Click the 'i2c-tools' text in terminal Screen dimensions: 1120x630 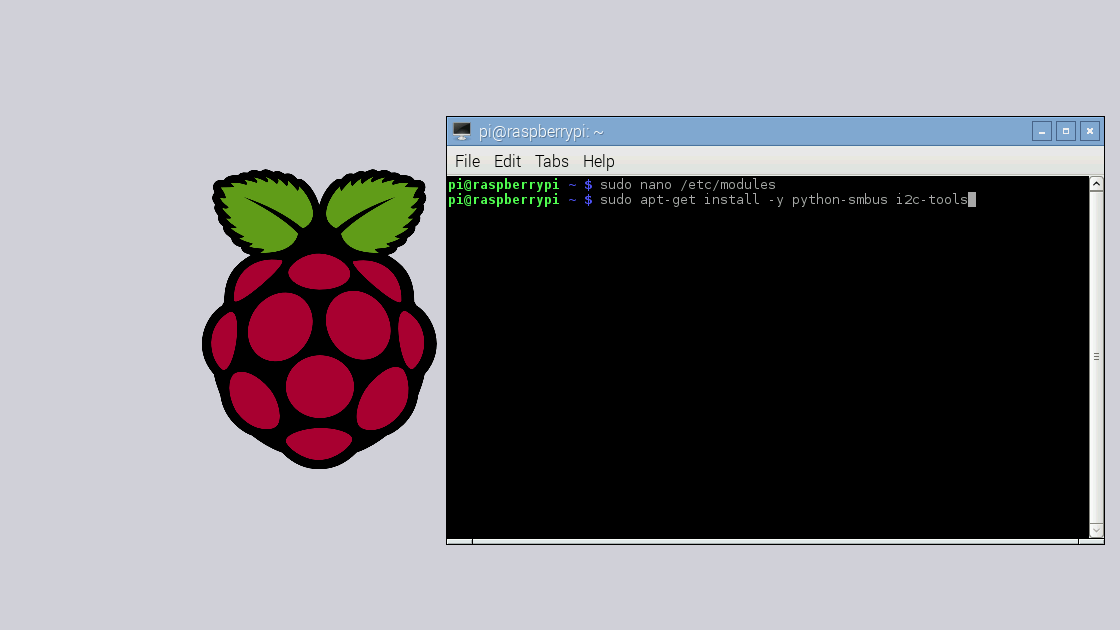coord(931,200)
